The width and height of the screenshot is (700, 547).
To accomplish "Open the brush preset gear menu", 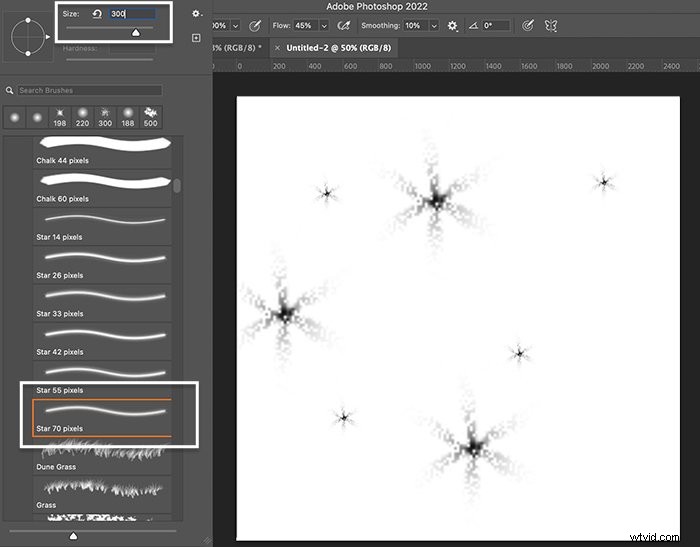I will point(196,14).
